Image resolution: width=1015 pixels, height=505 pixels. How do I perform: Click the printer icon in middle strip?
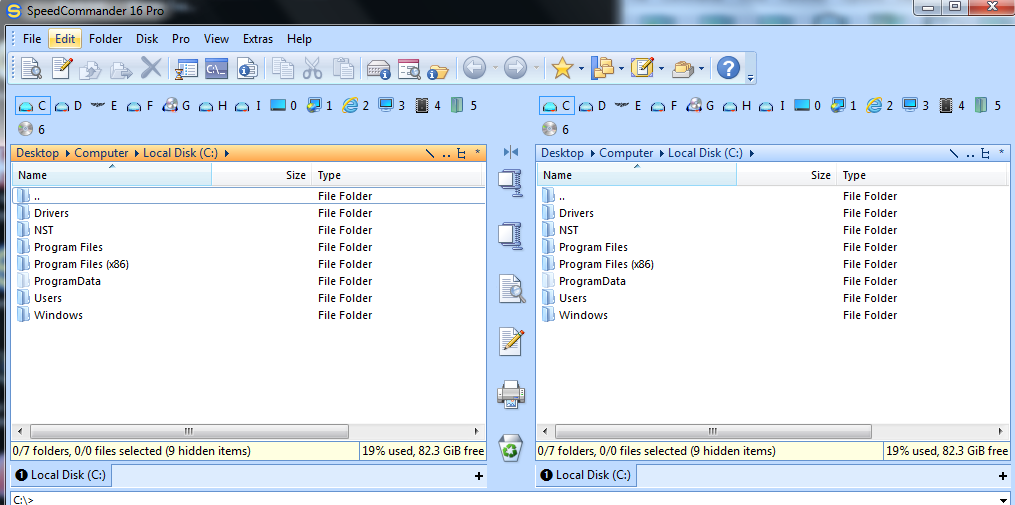point(510,394)
